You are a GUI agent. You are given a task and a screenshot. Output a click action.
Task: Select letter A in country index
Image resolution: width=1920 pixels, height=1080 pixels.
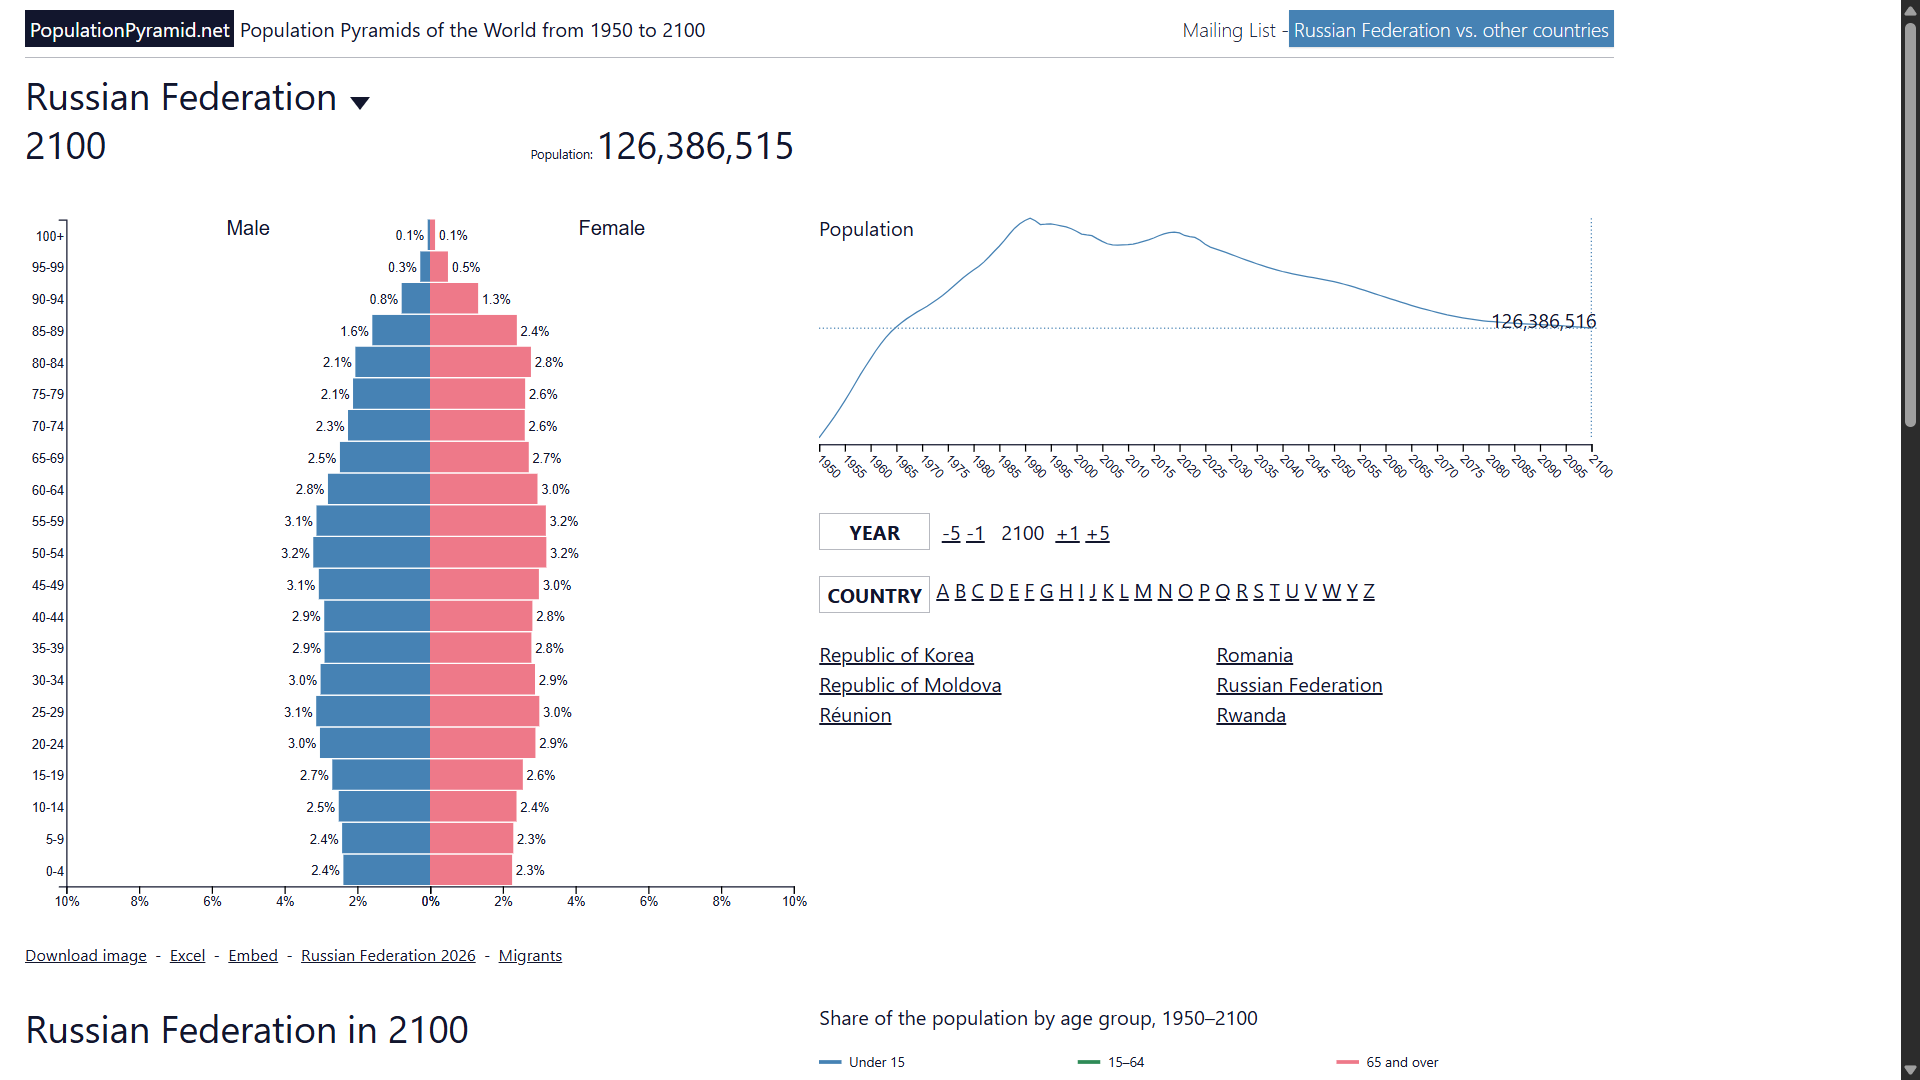pyautogui.click(x=942, y=591)
